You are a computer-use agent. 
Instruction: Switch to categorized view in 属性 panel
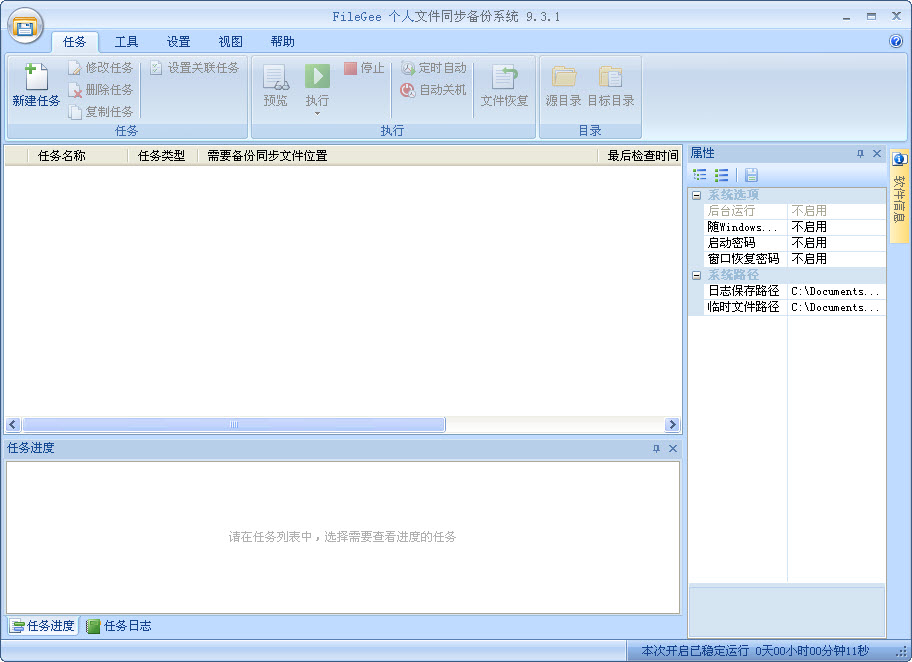[x=700, y=175]
